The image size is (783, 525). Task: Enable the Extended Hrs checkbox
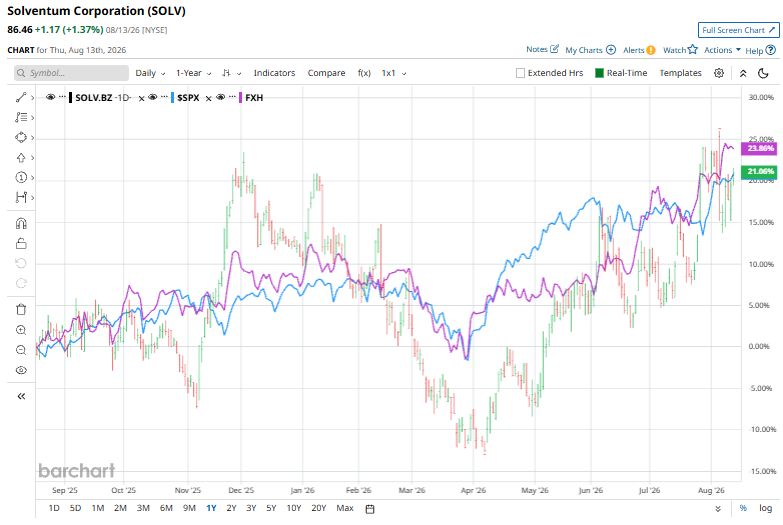(520, 73)
